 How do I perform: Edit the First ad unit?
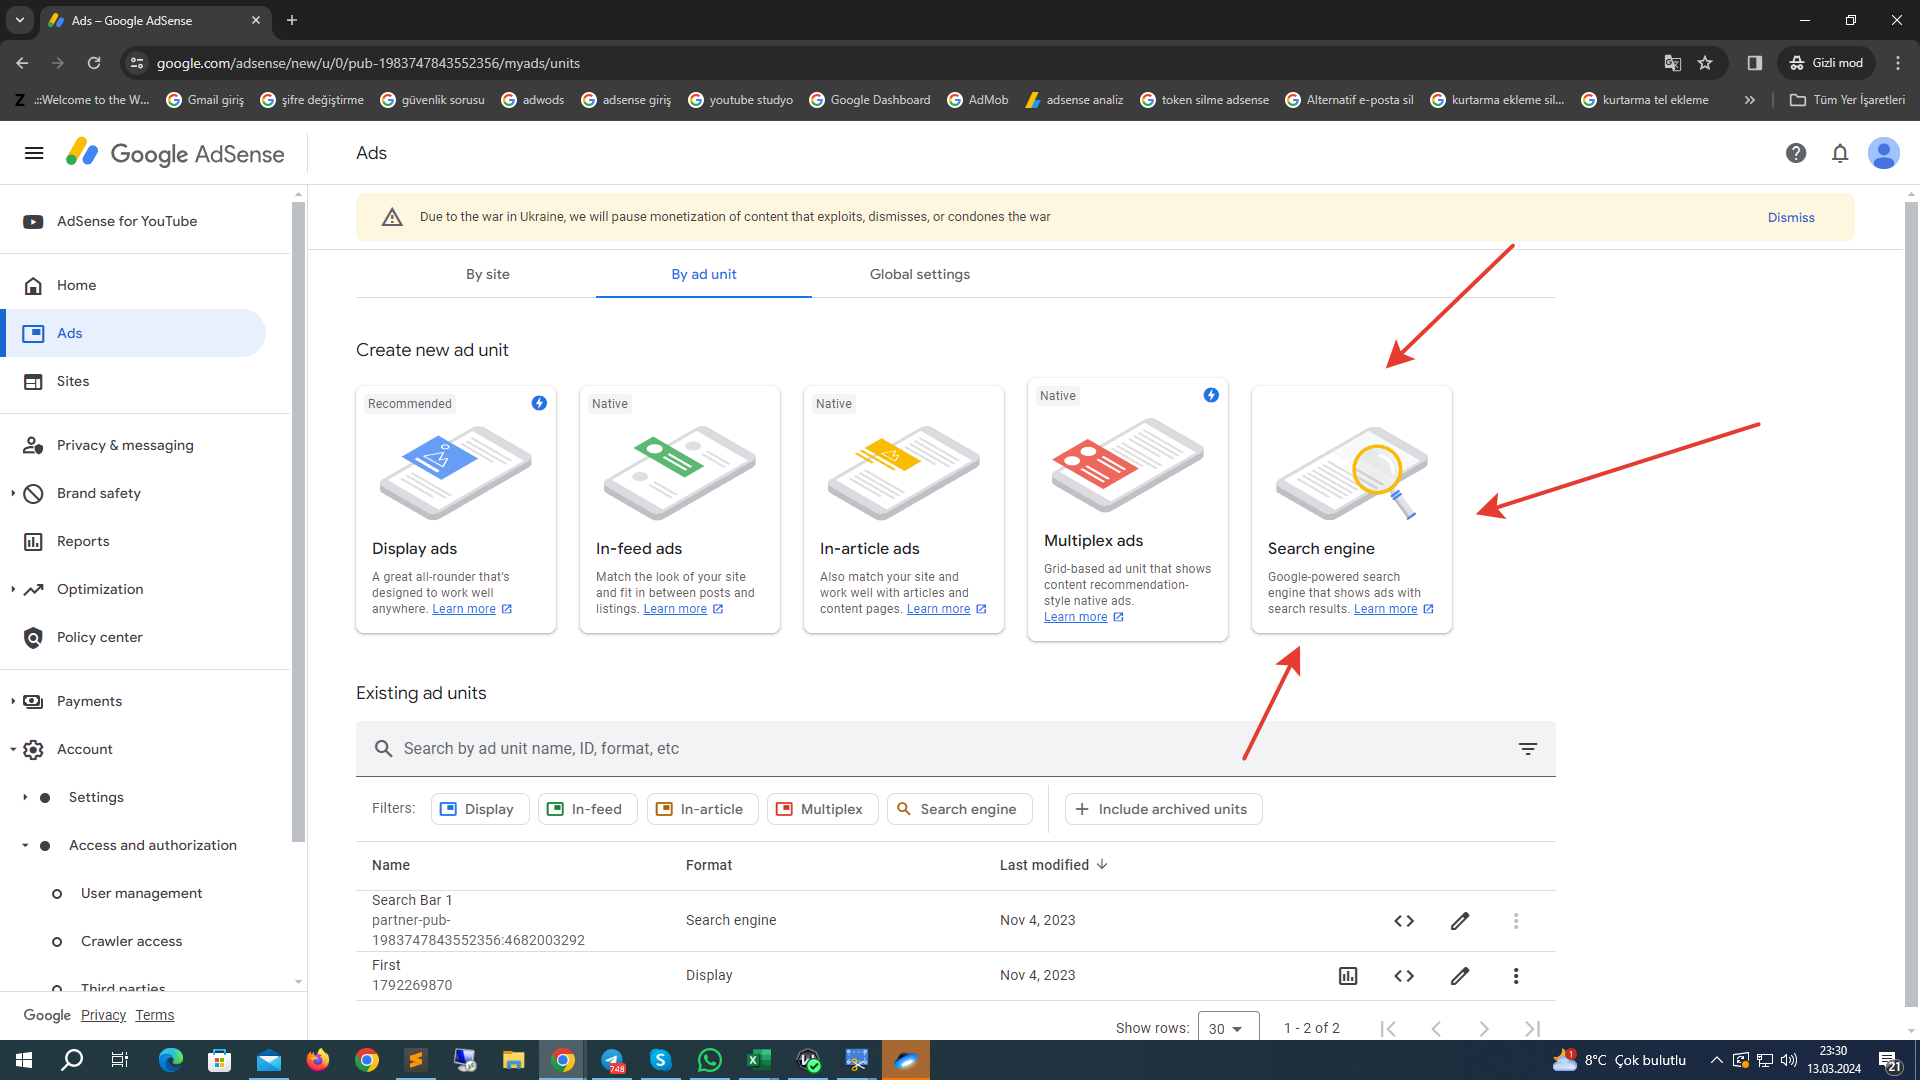1460,976
